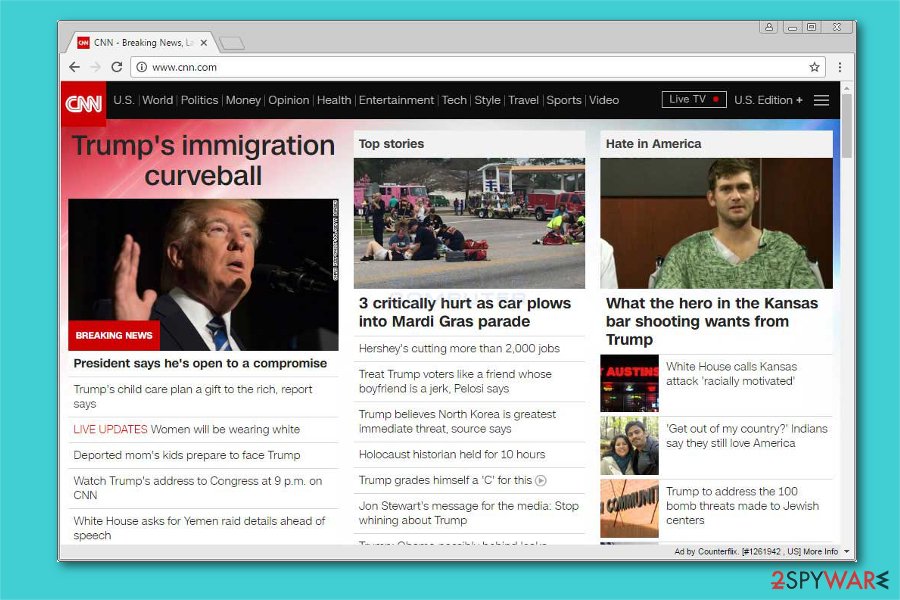The image size is (900, 600).
Task: Open Trump believes North Korea is greatest threat
Action: click(x=457, y=421)
